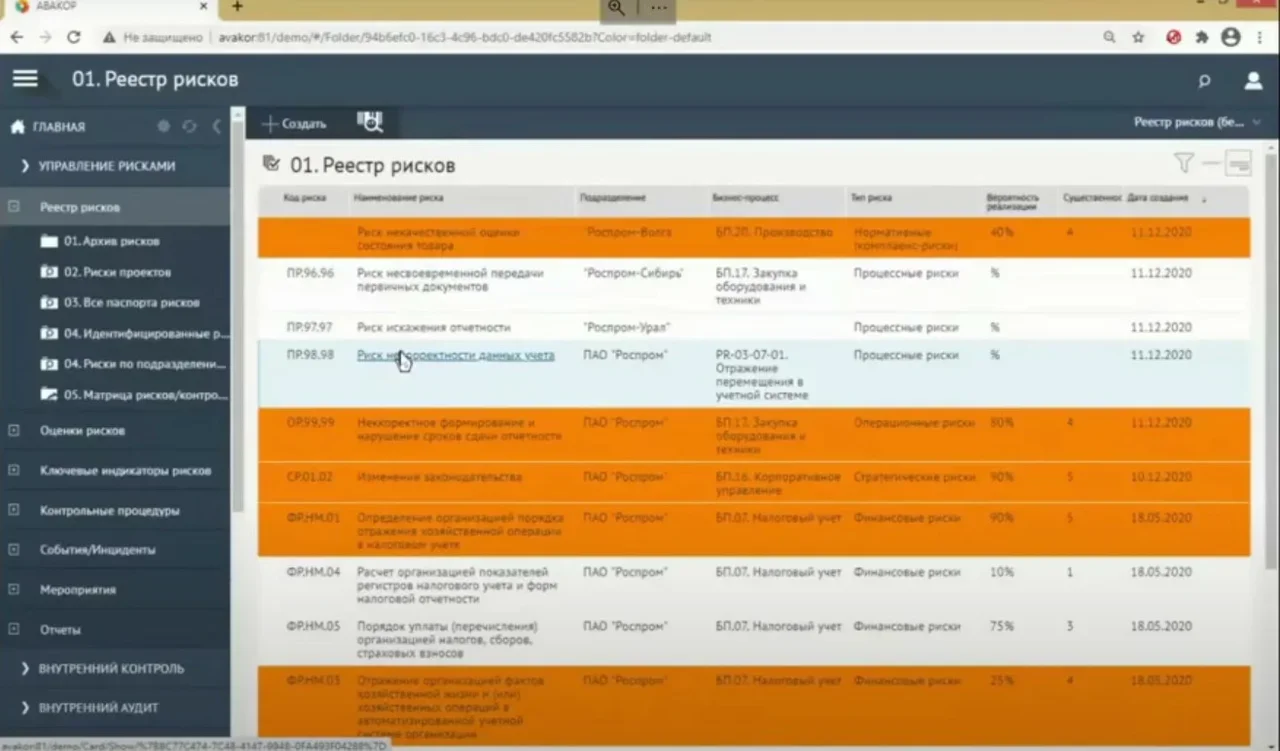This screenshot has height=751, width=1280.
Task: Open 04. Идентифицированные folder icon
Action: click(49, 333)
